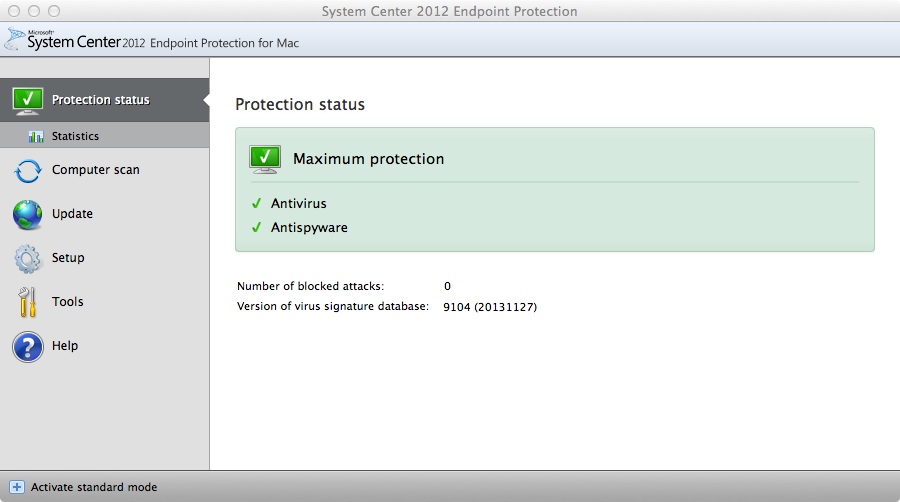Image resolution: width=900 pixels, height=502 pixels.
Task: Click the Antivirus status entry
Action: tap(298, 204)
